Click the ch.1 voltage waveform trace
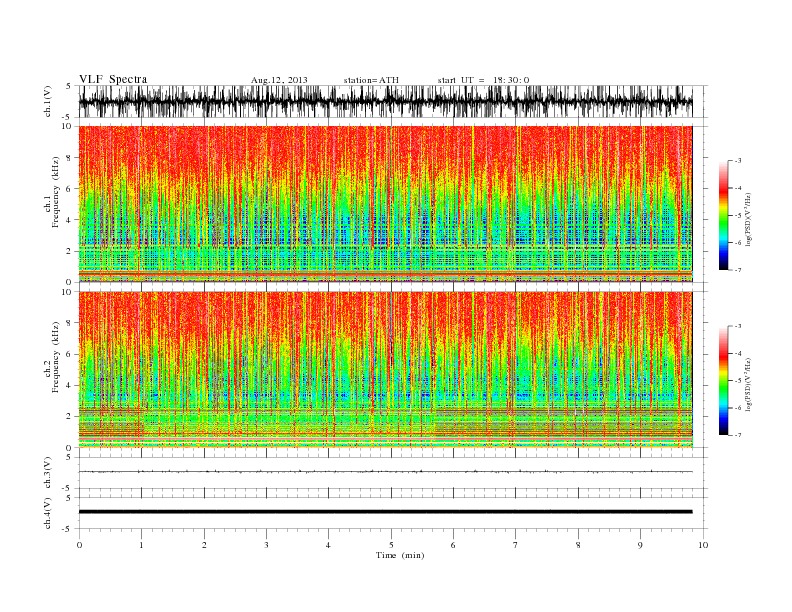792x612 pixels. point(385,101)
